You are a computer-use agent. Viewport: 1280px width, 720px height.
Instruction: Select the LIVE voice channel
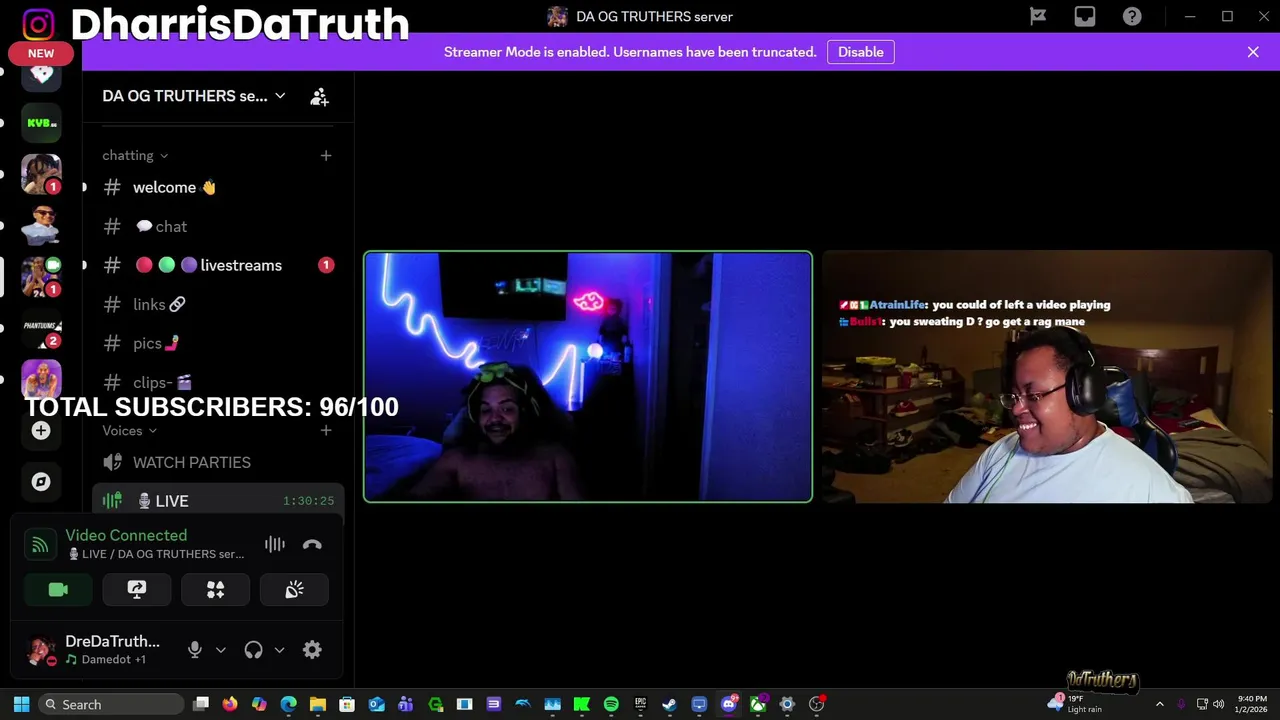(218, 501)
